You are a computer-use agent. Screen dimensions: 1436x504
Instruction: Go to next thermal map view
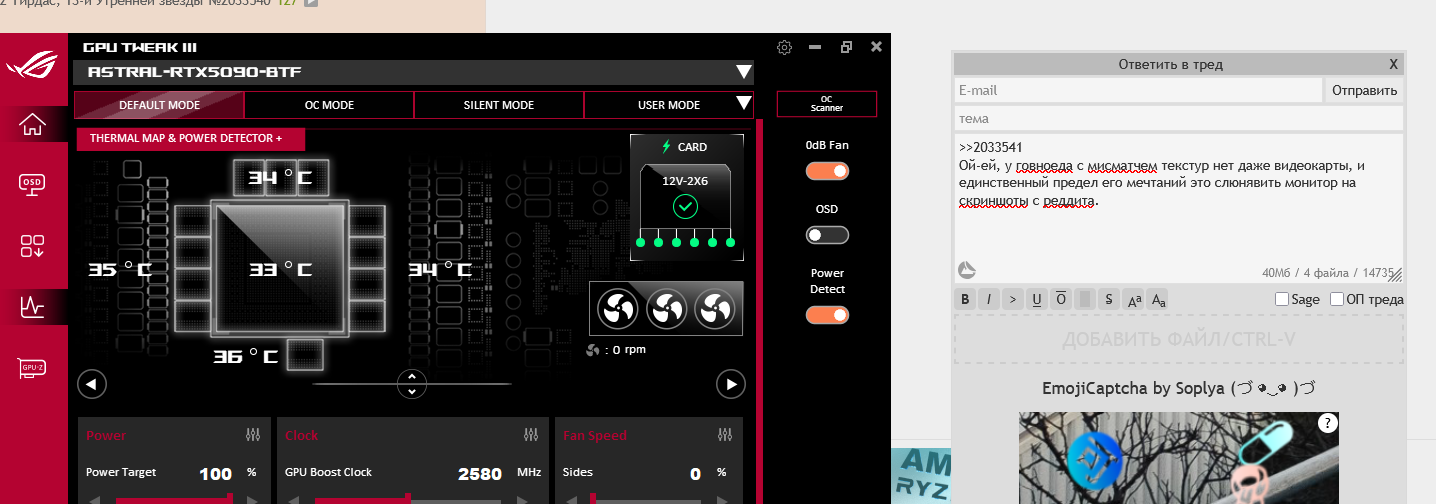pos(731,384)
